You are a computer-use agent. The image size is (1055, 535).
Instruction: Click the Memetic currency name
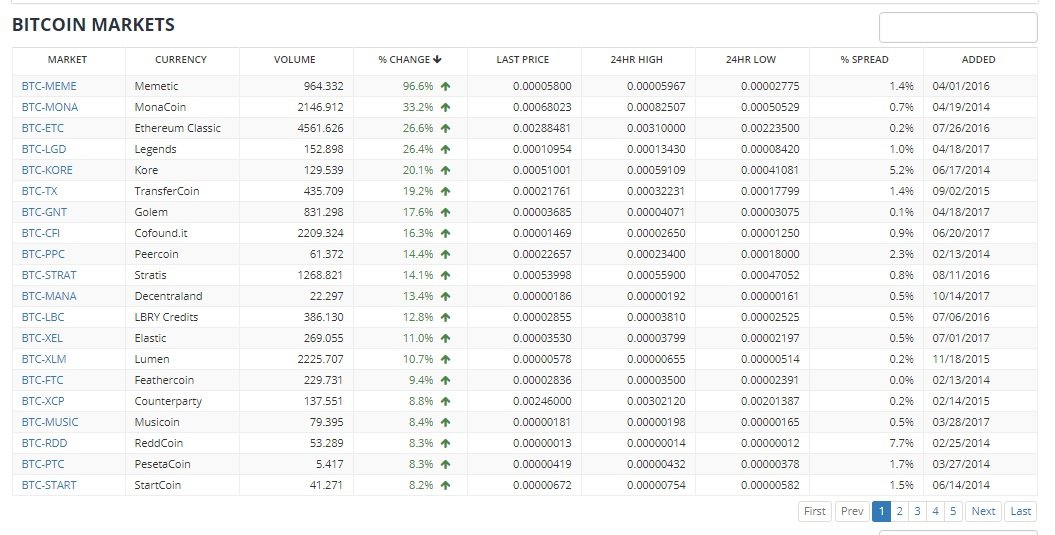[x=156, y=86]
